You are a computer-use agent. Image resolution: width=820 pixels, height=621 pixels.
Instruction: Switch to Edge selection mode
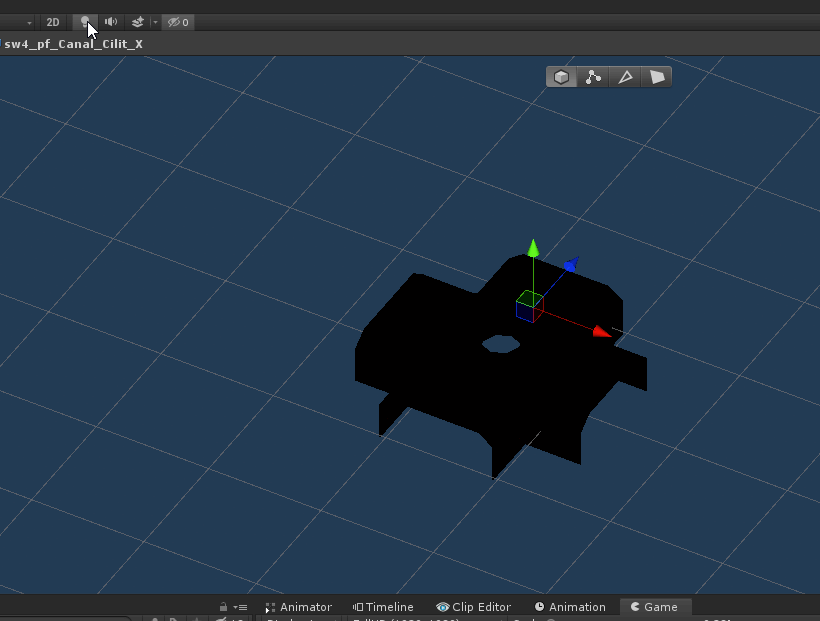click(626, 76)
